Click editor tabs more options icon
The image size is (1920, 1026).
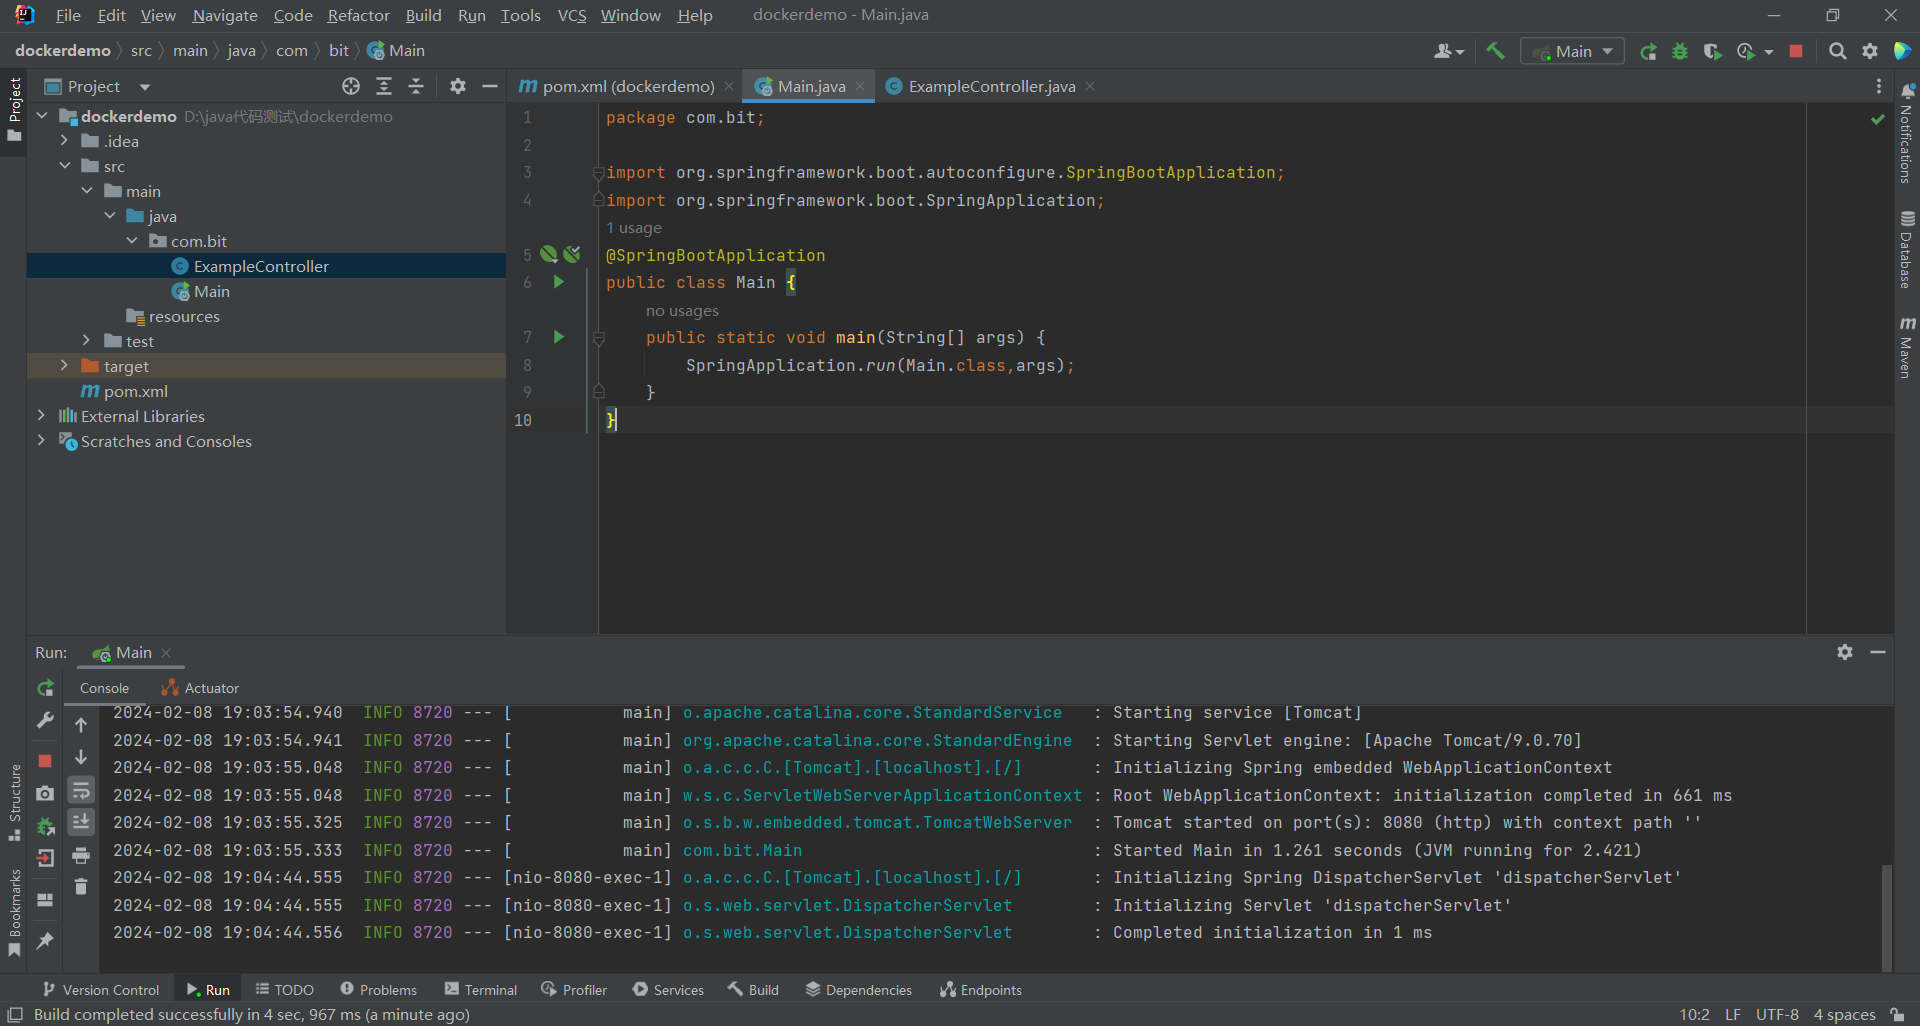[x=1879, y=87]
